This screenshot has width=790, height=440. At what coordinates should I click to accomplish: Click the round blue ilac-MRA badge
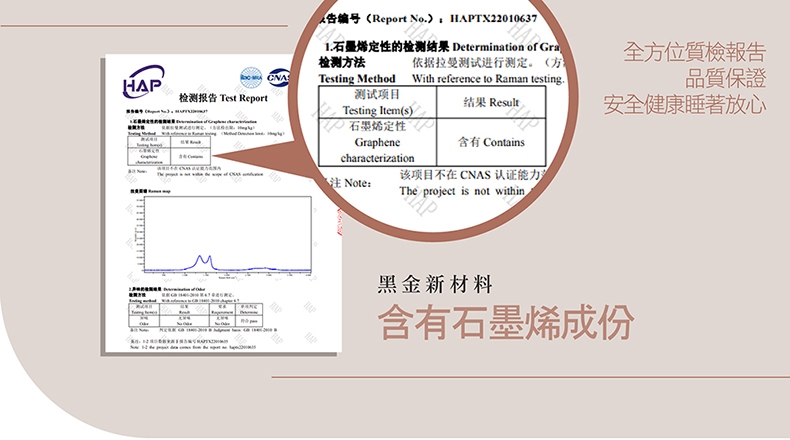[x=251, y=76]
